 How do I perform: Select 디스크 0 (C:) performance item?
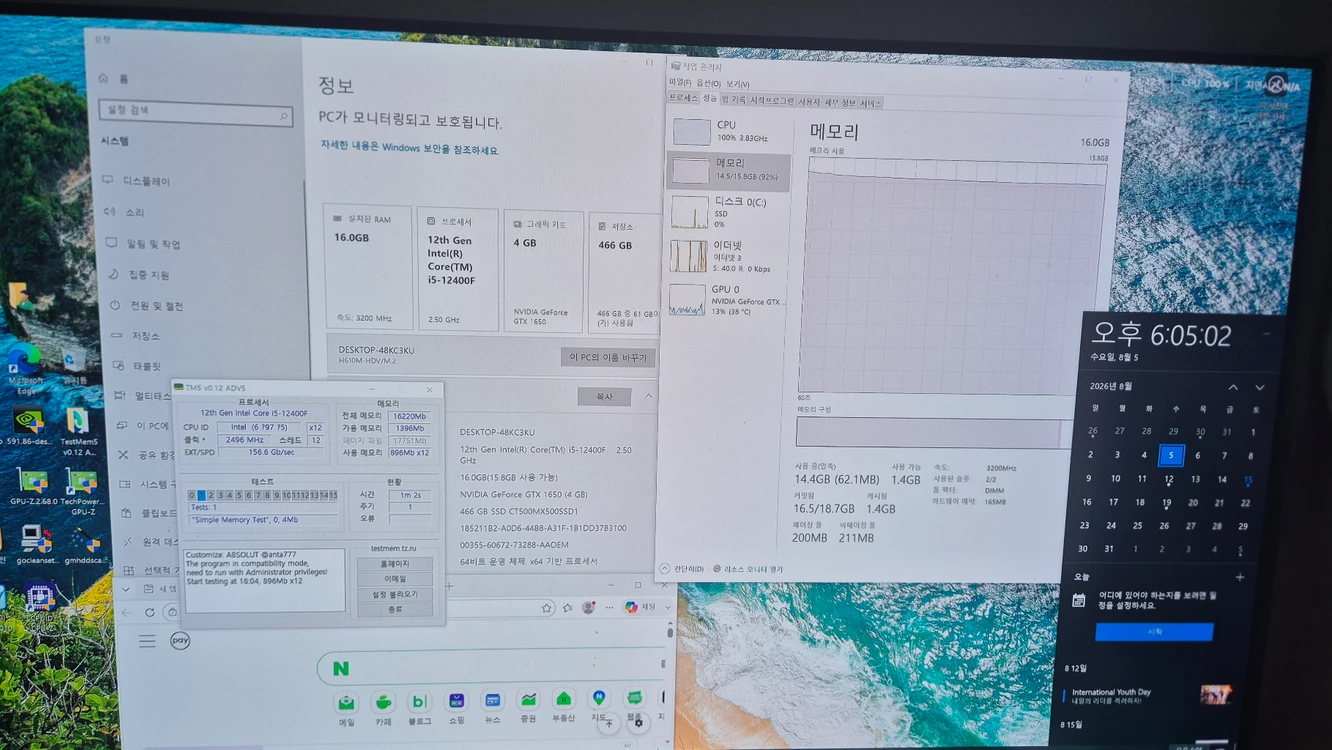[728, 212]
